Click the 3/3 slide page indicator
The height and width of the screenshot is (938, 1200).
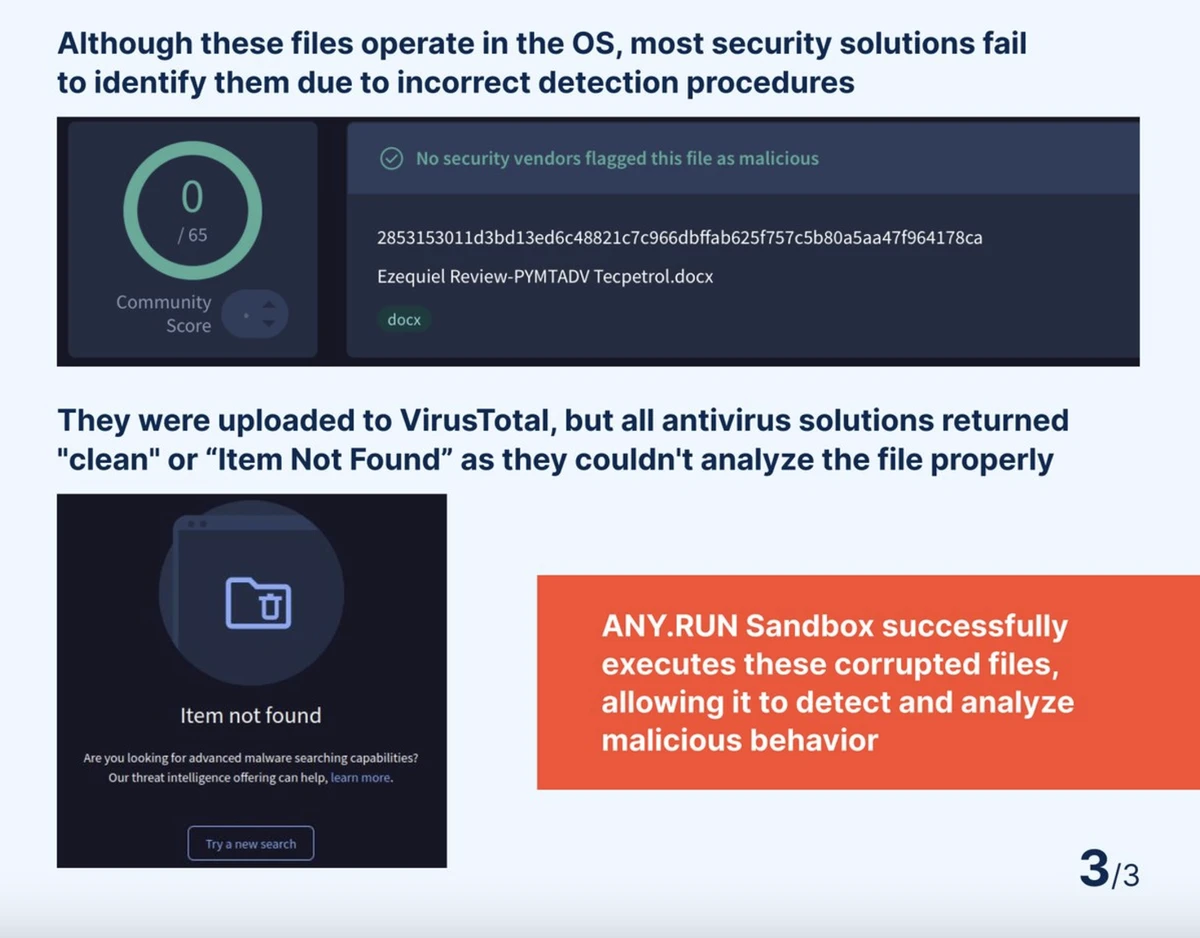point(1108,870)
